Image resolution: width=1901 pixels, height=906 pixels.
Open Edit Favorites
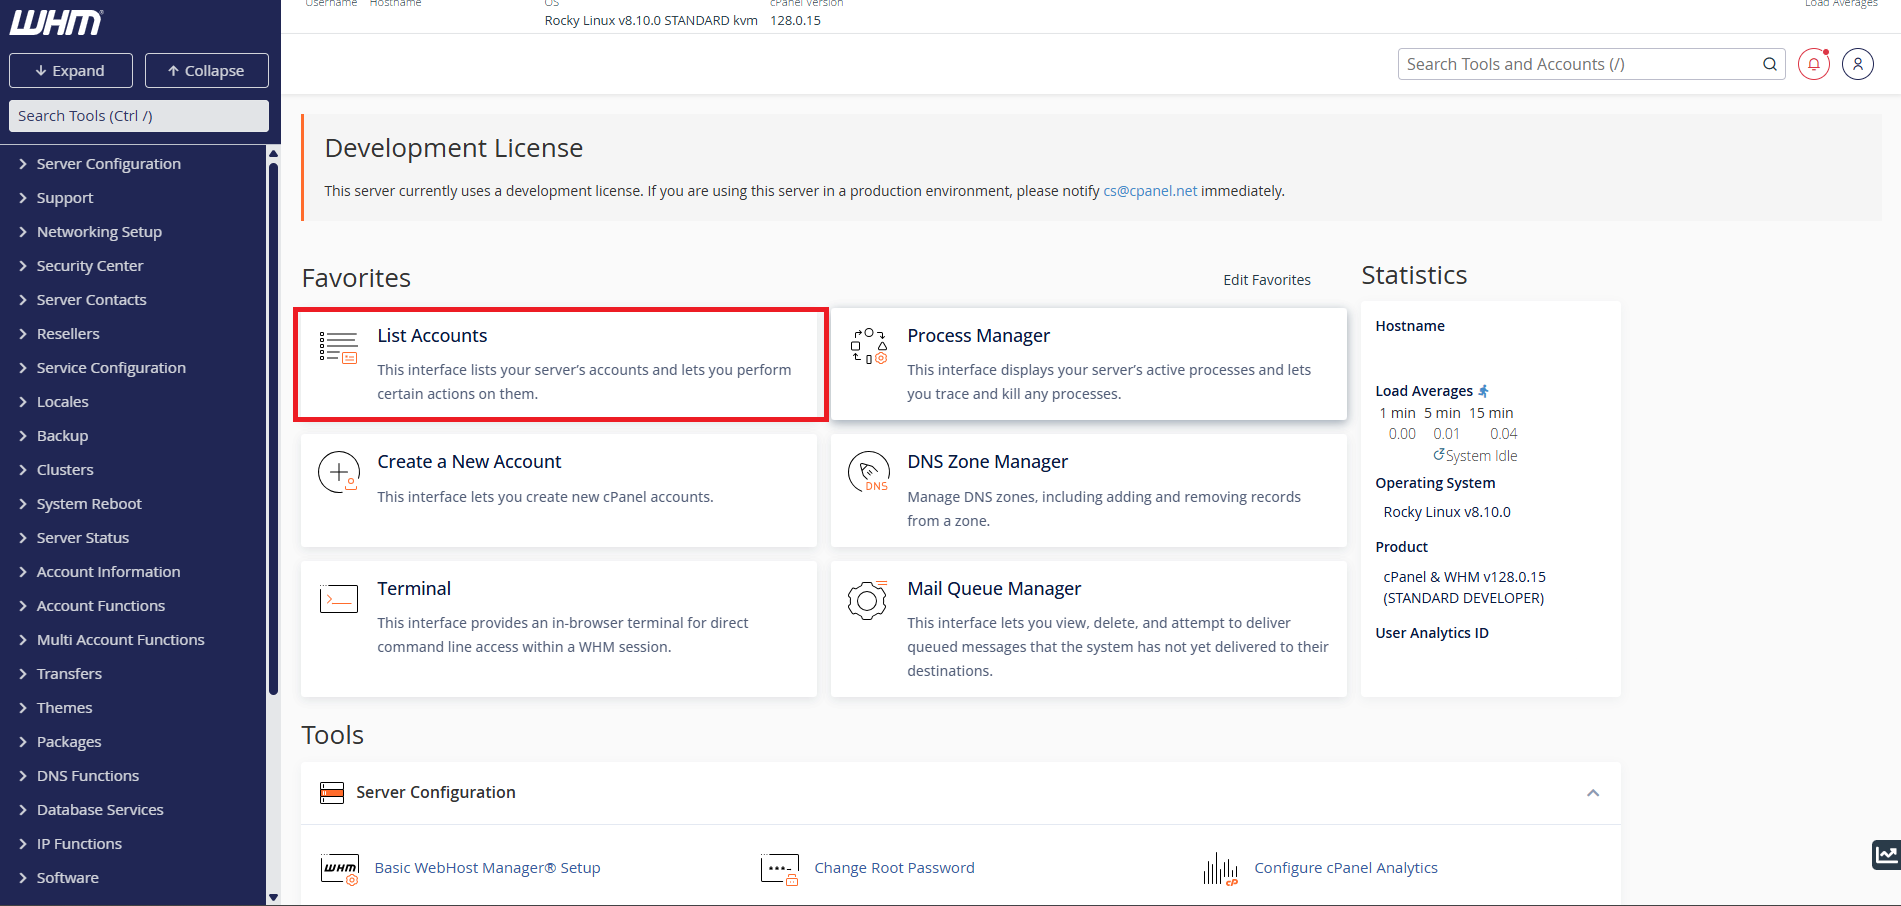(x=1267, y=280)
